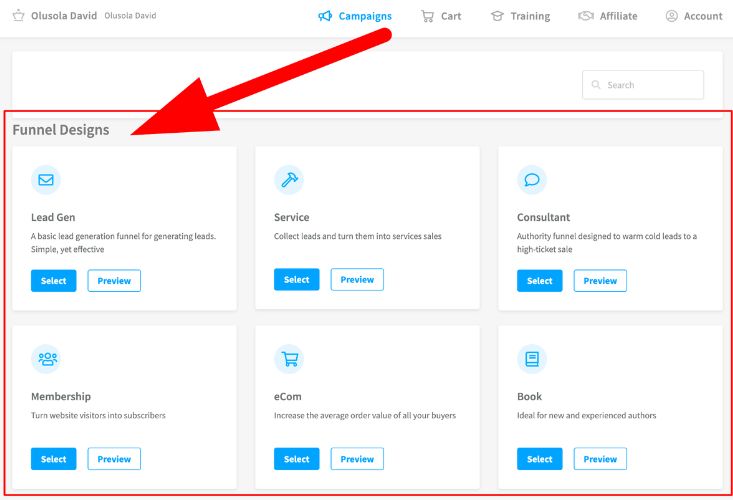
Task: Click the Service card title
Action: tap(292, 217)
